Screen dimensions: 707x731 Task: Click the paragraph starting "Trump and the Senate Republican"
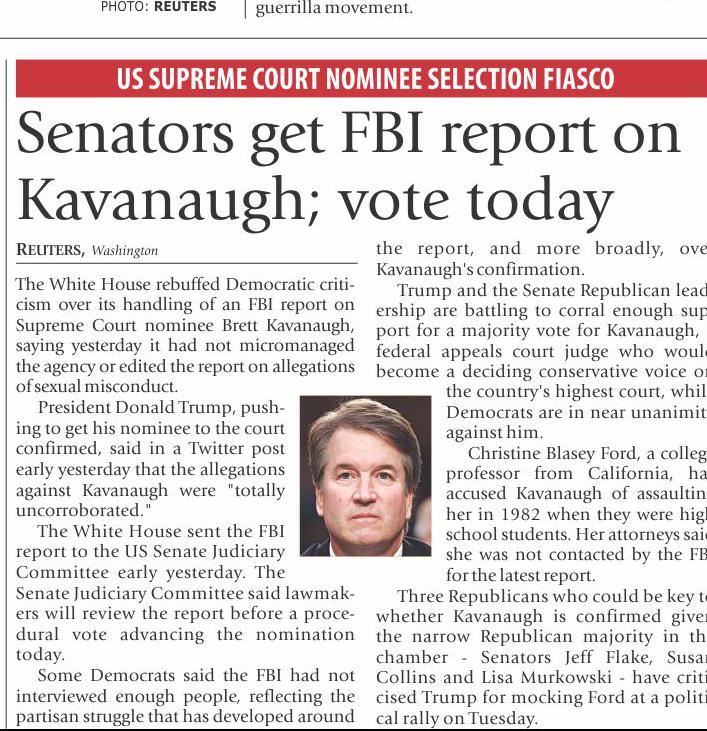[x=540, y=330]
